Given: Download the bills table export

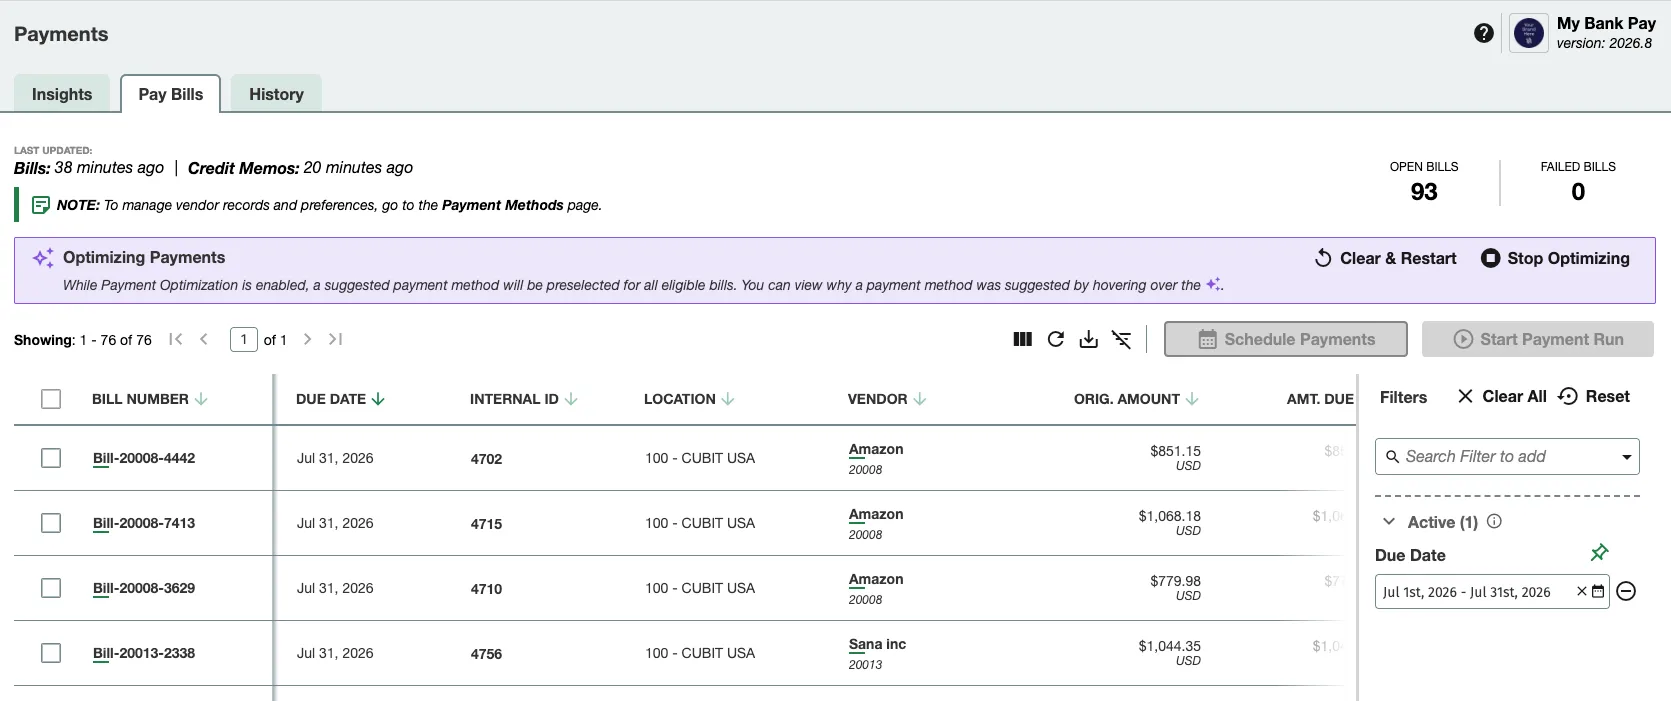Looking at the screenshot, I should tap(1089, 339).
